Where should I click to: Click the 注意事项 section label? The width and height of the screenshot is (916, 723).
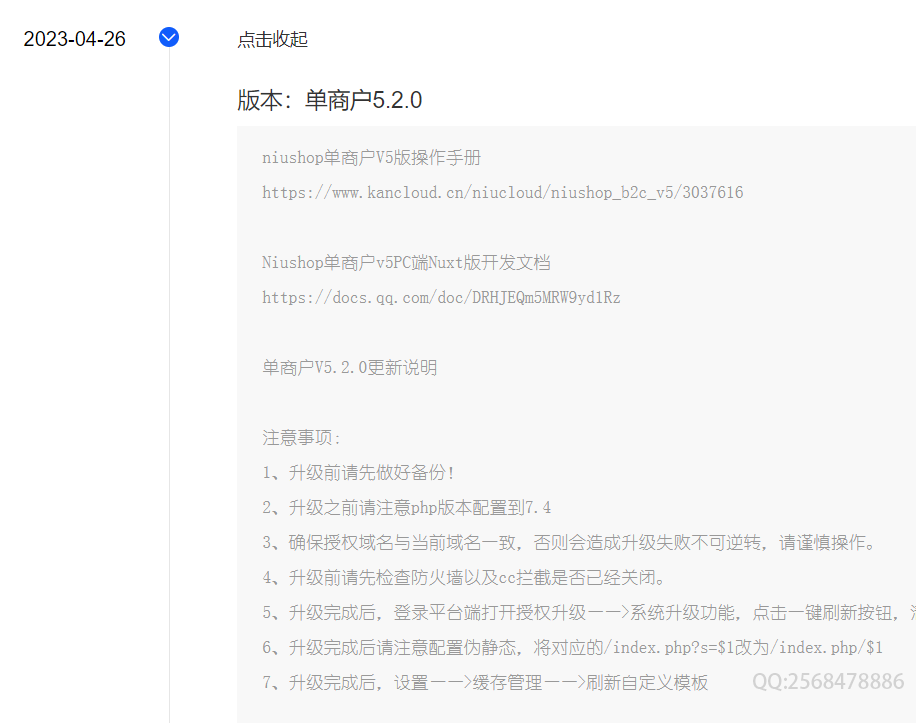pyautogui.click(x=302, y=438)
